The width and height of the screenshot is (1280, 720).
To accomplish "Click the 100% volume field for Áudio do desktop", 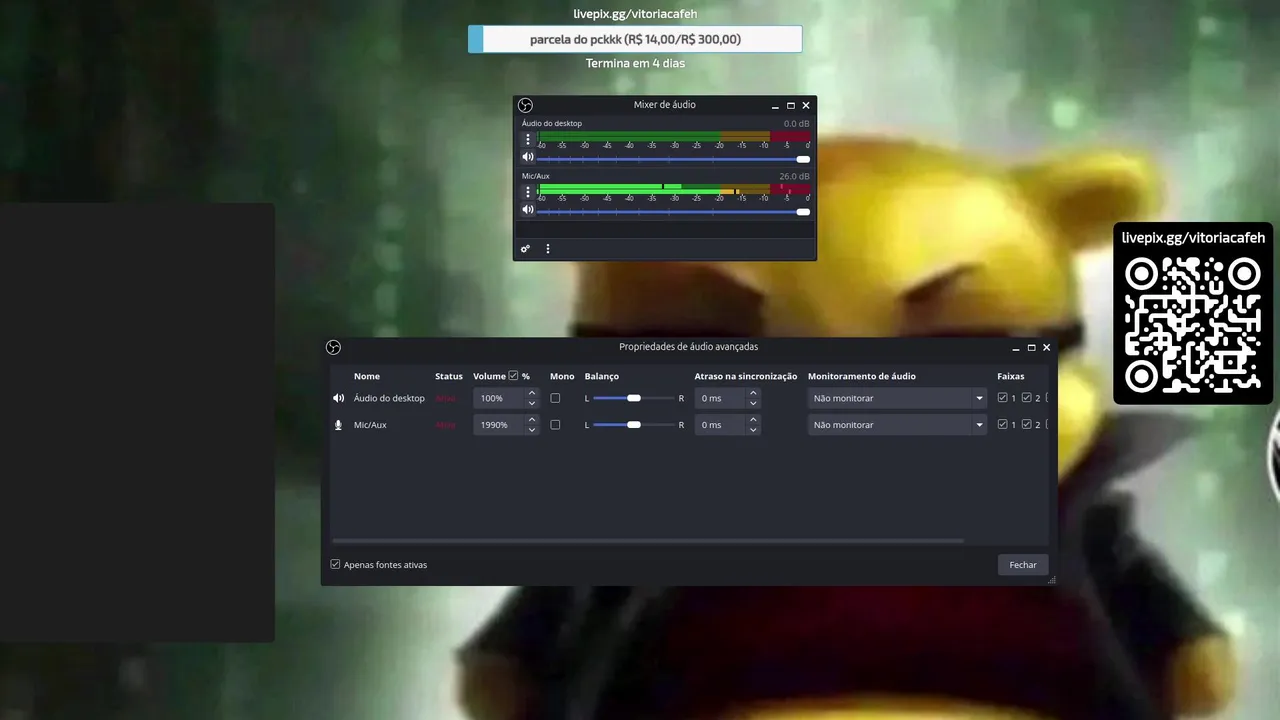I will (x=499, y=398).
